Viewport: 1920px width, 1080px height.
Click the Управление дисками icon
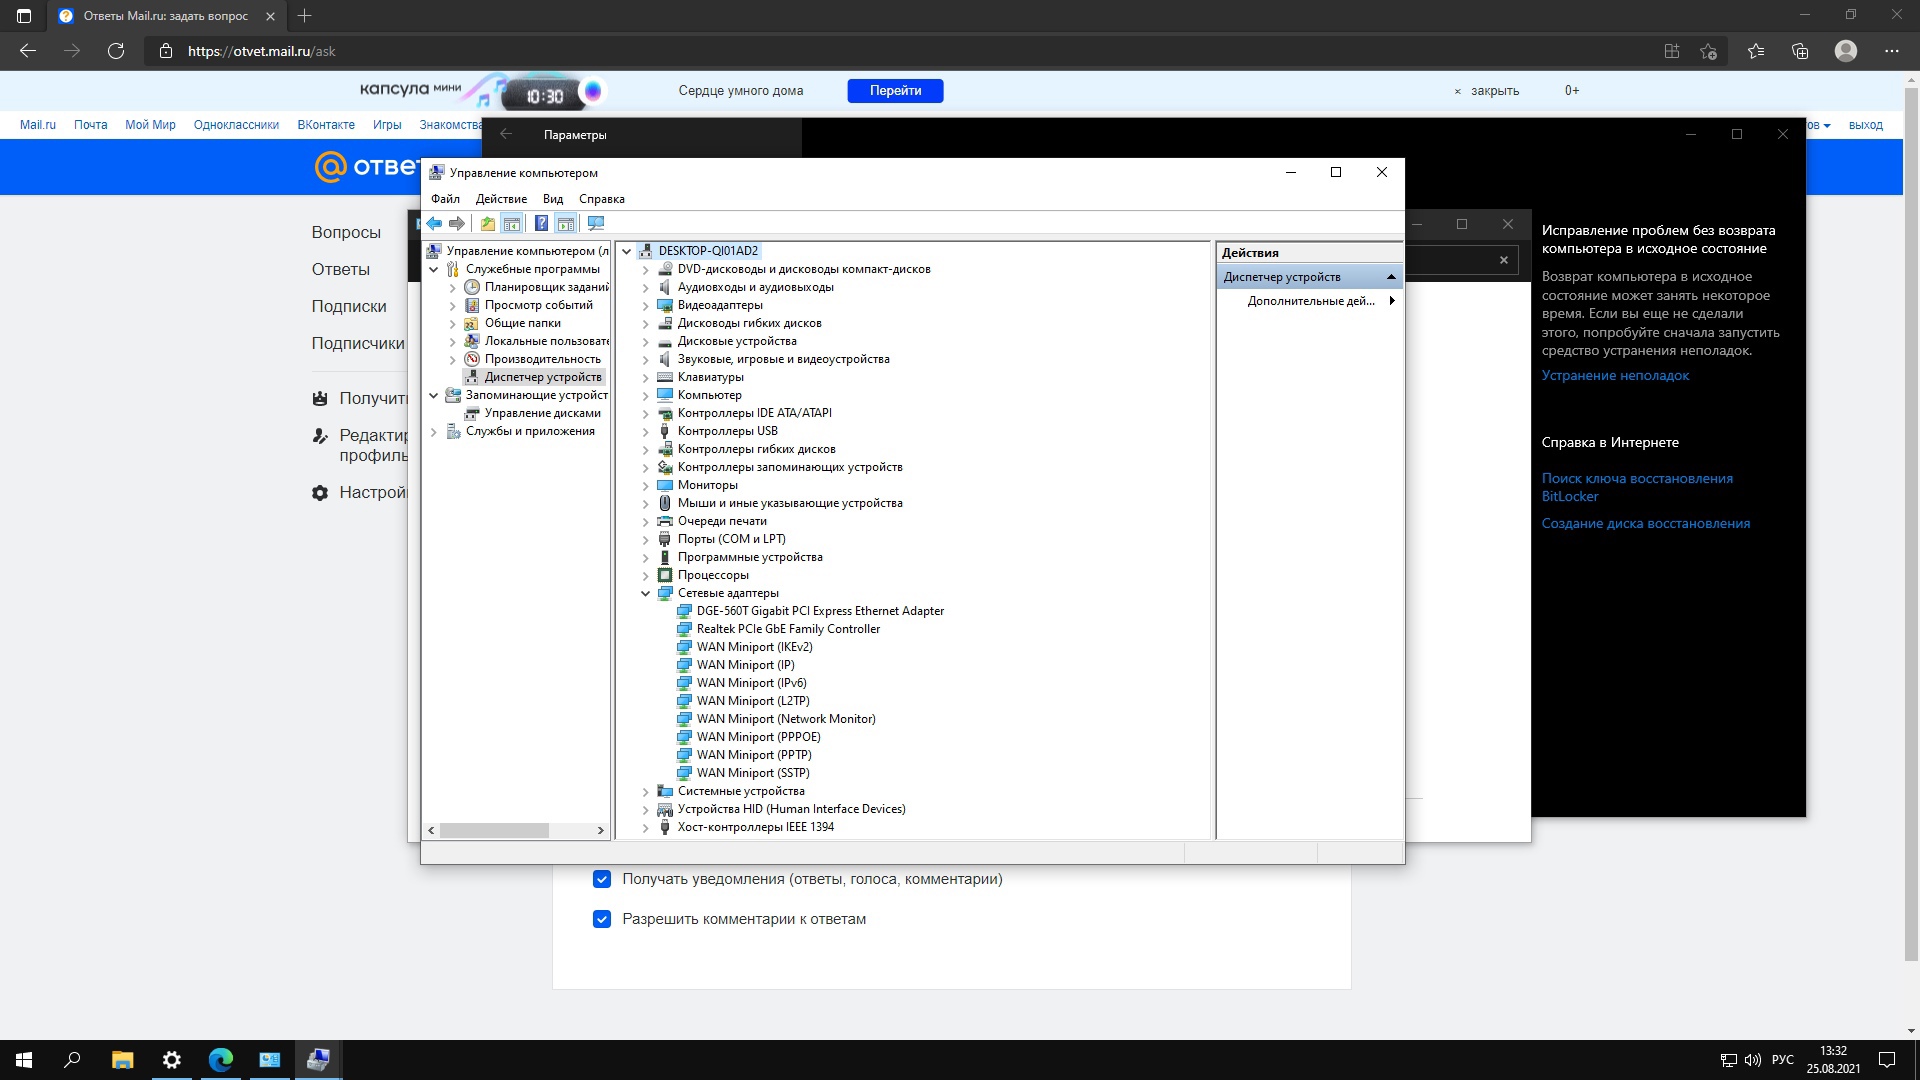click(x=472, y=413)
